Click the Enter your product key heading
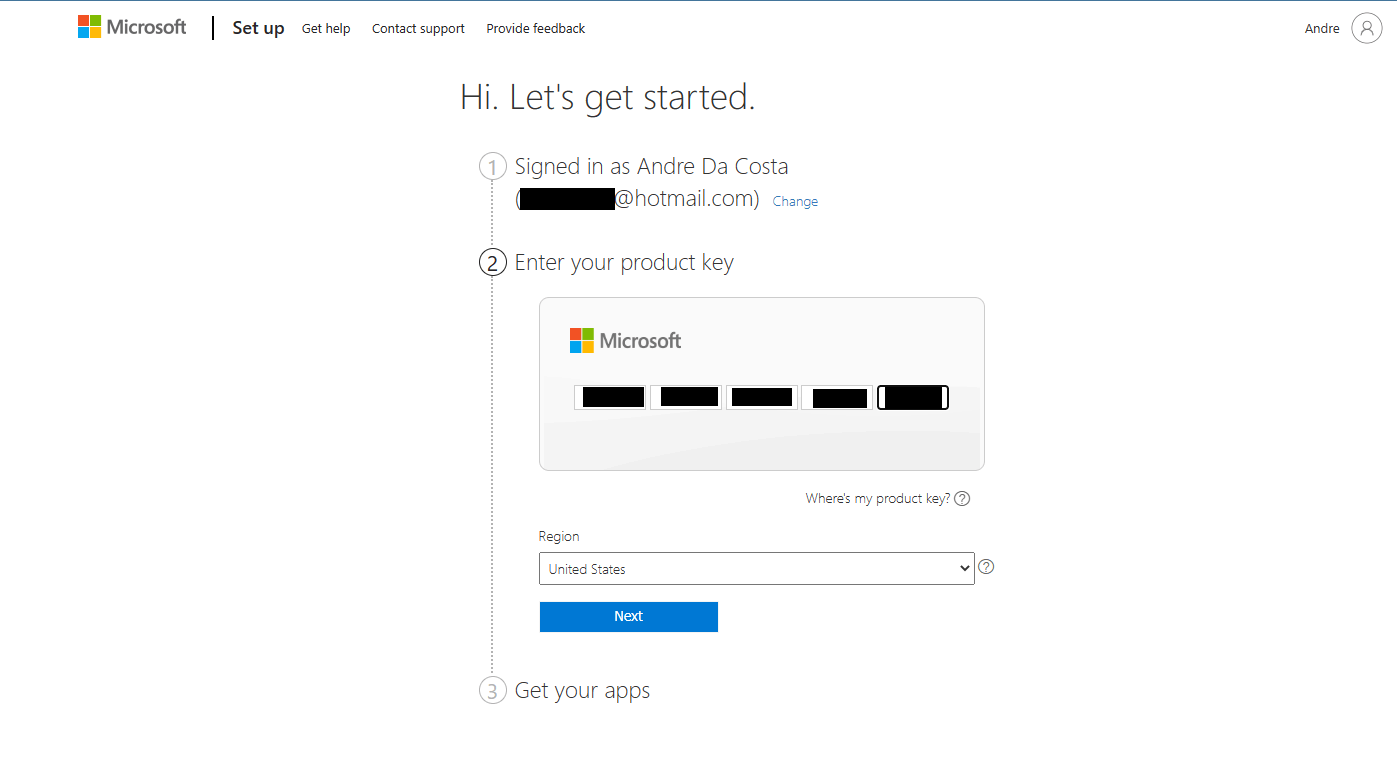Viewport: 1397px width, 757px height. click(x=624, y=263)
